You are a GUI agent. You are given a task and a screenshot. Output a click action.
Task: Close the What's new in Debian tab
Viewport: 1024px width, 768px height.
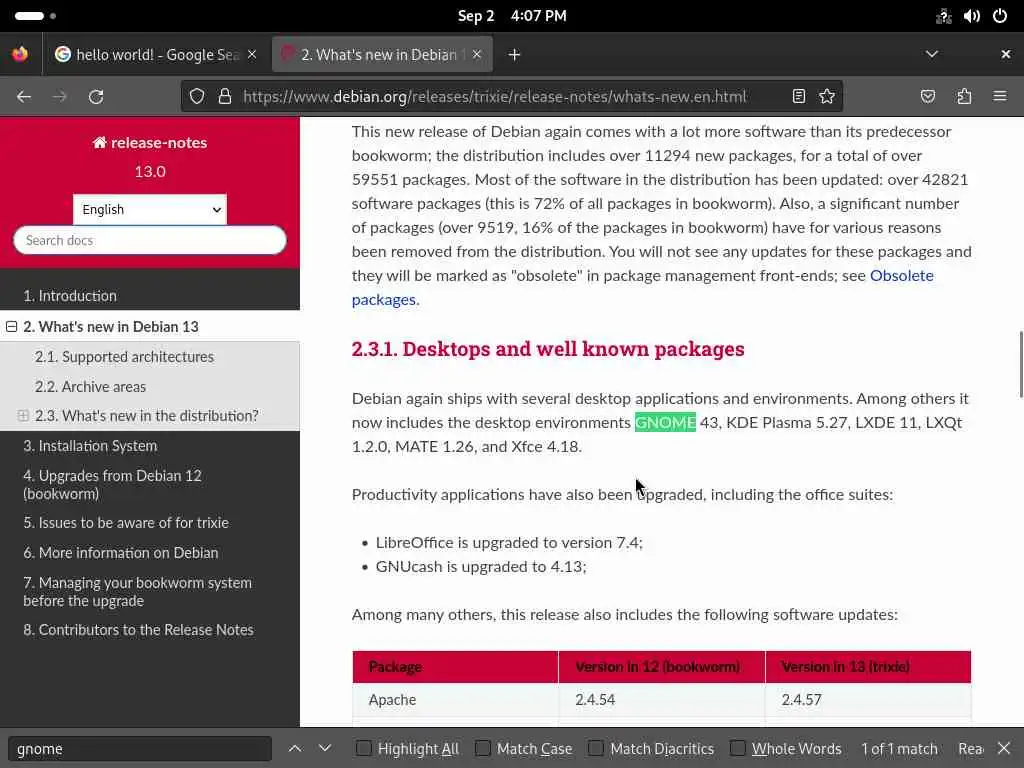(x=477, y=54)
